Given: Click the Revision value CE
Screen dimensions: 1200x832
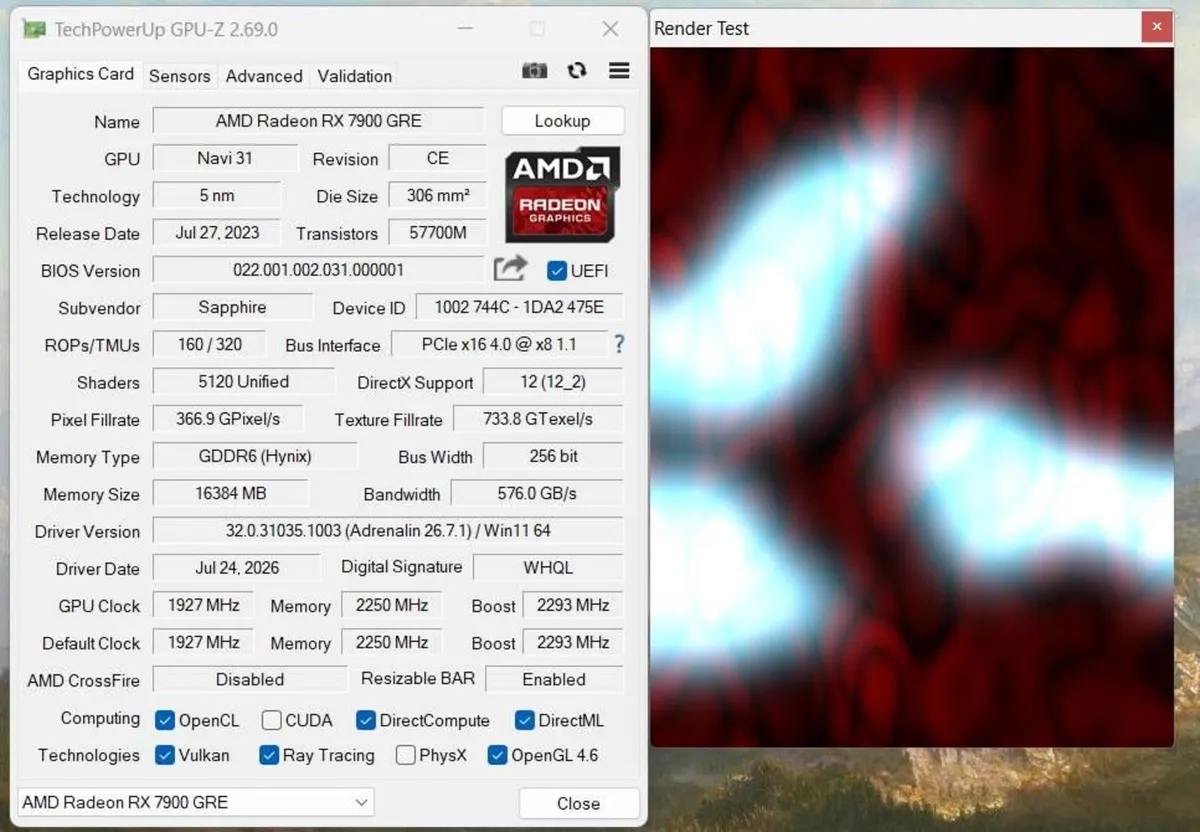Looking at the screenshot, I should 437,158.
